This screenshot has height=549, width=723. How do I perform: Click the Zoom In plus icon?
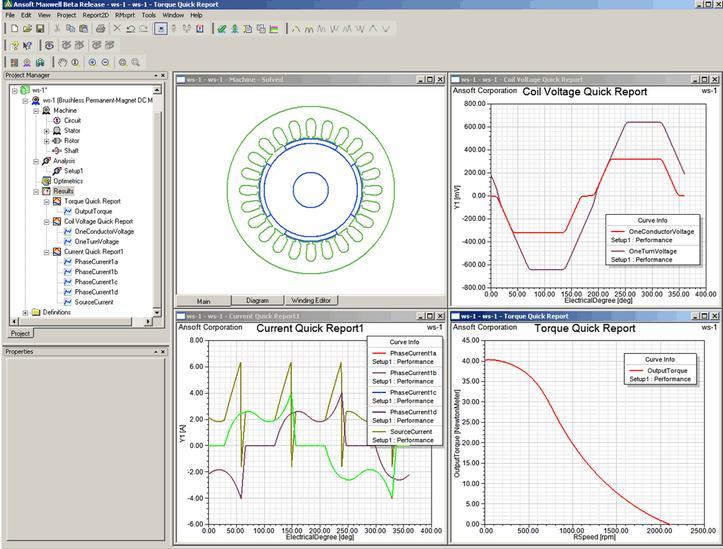92,62
